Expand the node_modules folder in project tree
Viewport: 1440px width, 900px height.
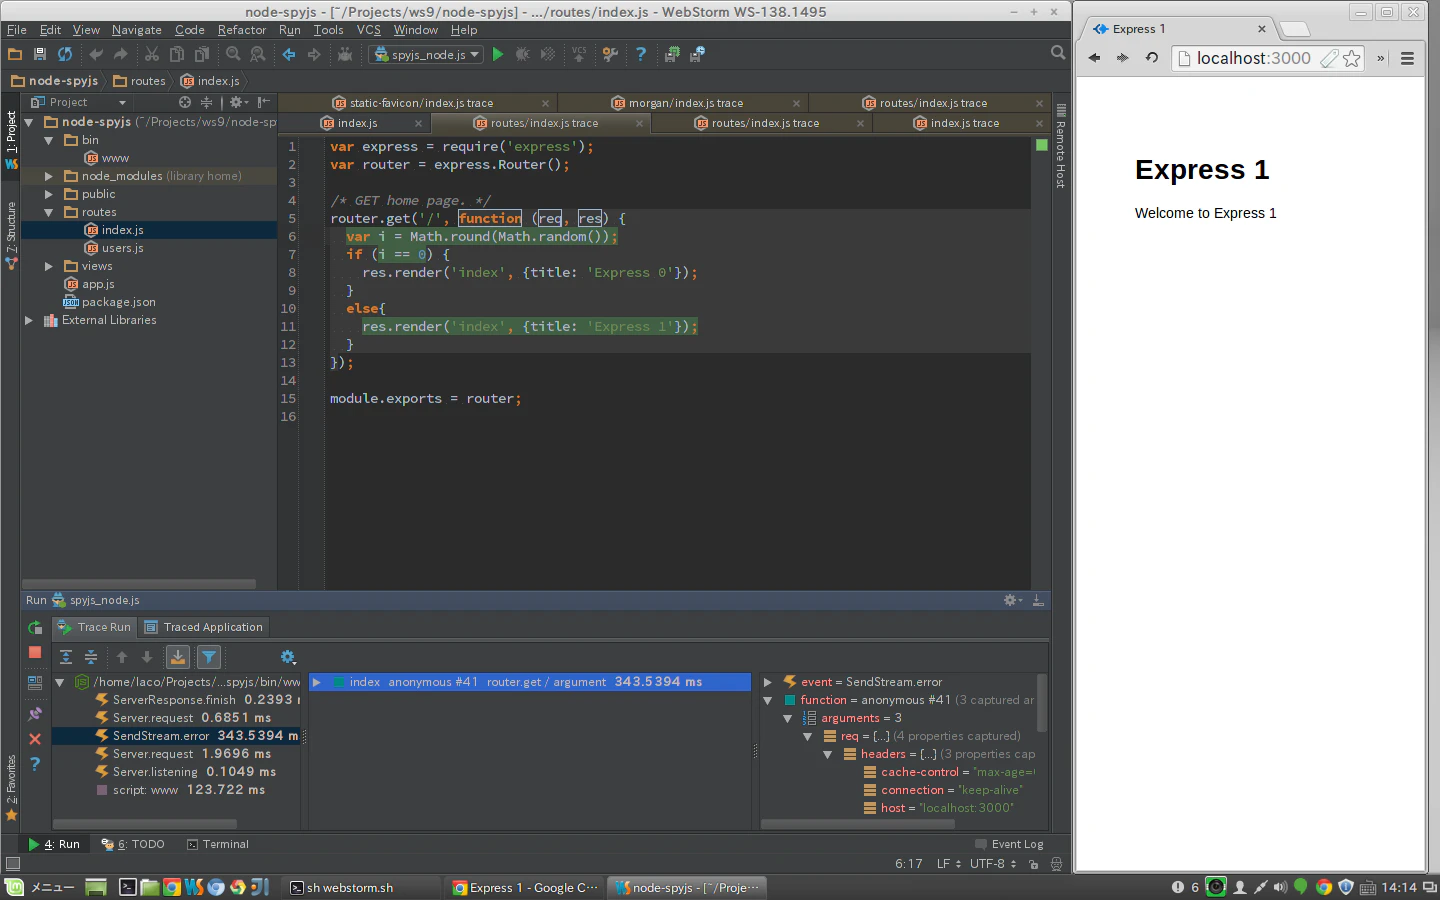click(x=48, y=176)
